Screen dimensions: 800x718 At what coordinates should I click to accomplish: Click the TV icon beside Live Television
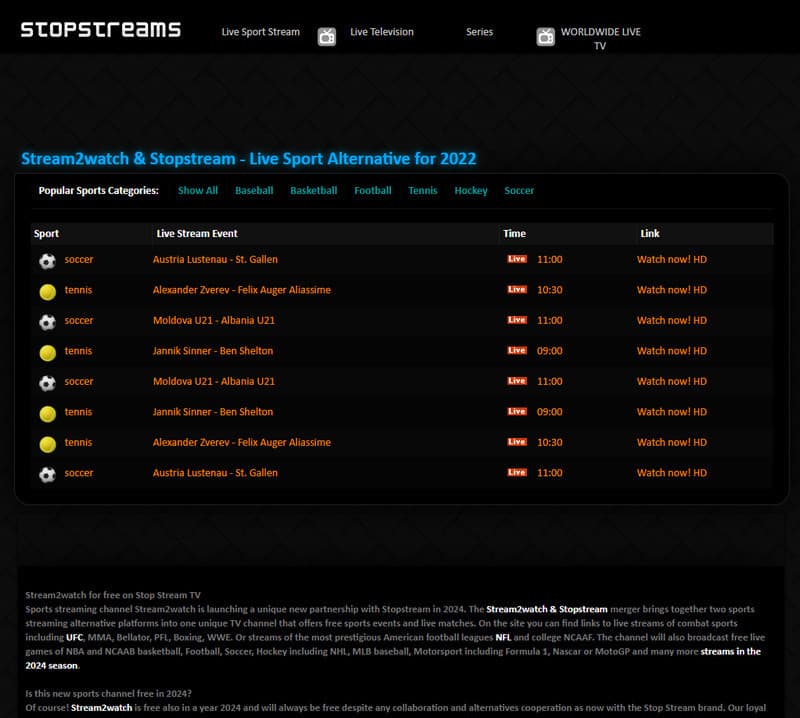[x=327, y=37]
